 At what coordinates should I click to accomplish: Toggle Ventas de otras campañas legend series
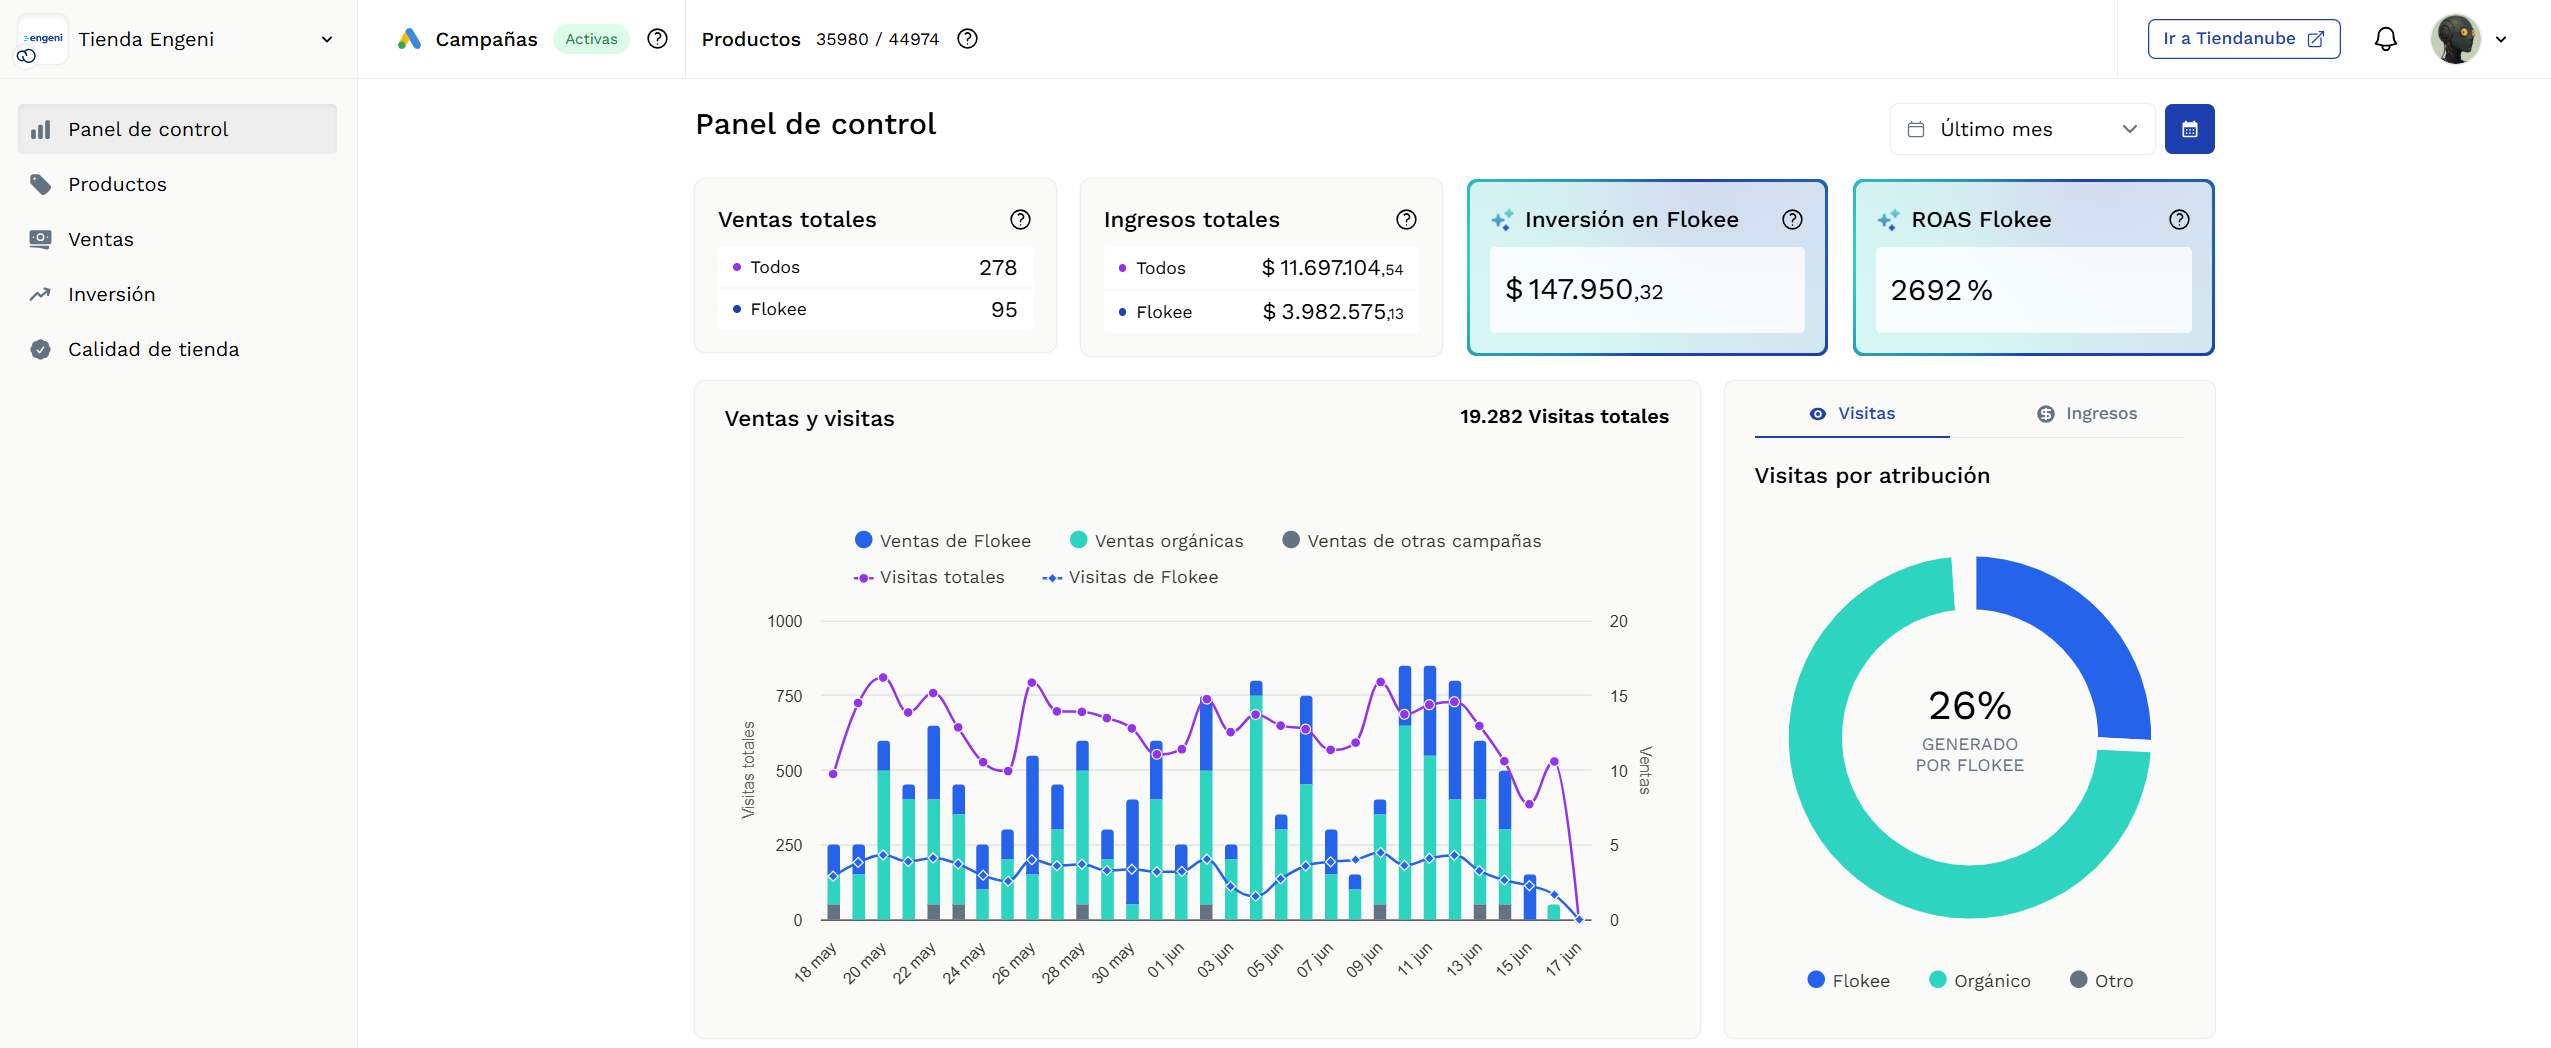(1411, 541)
